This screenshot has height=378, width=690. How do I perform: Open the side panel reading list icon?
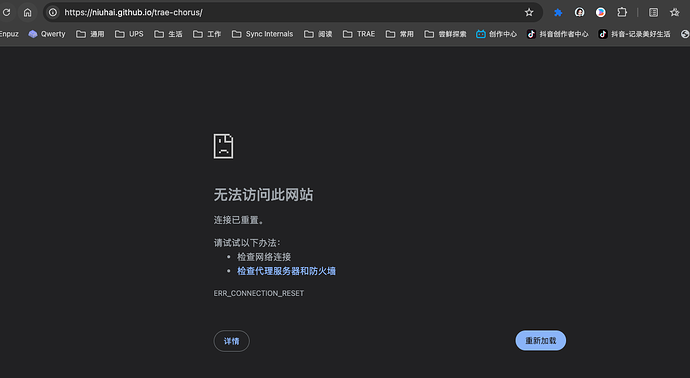(x=653, y=12)
